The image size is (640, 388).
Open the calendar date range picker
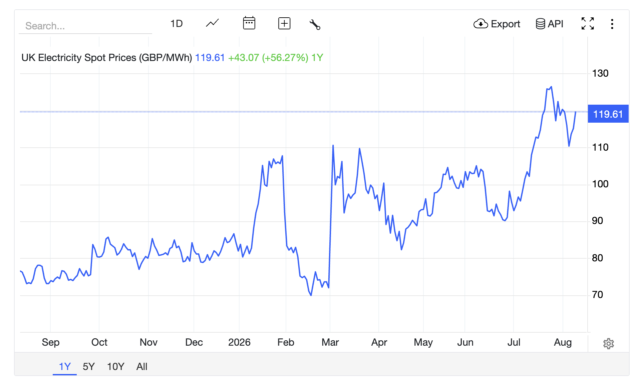[x=249, y=23]
